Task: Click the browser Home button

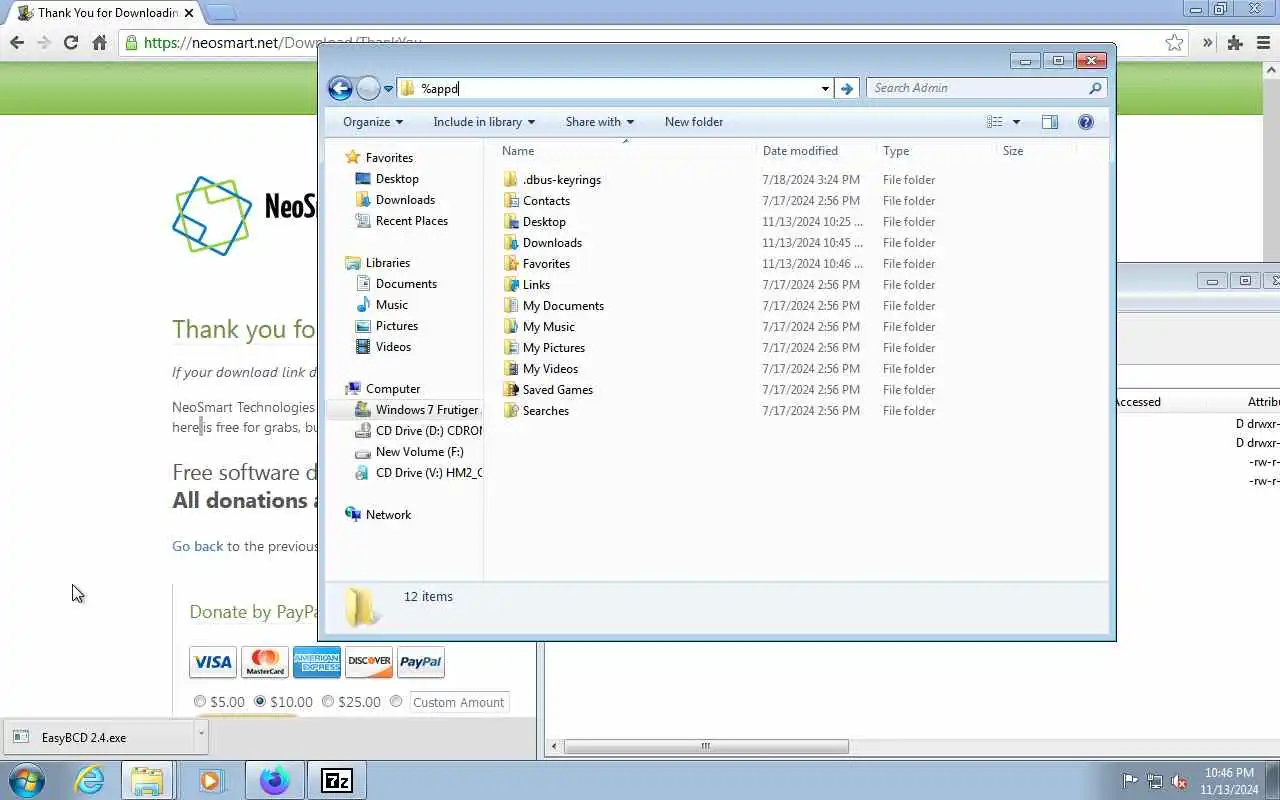Action: click(99, 42)
